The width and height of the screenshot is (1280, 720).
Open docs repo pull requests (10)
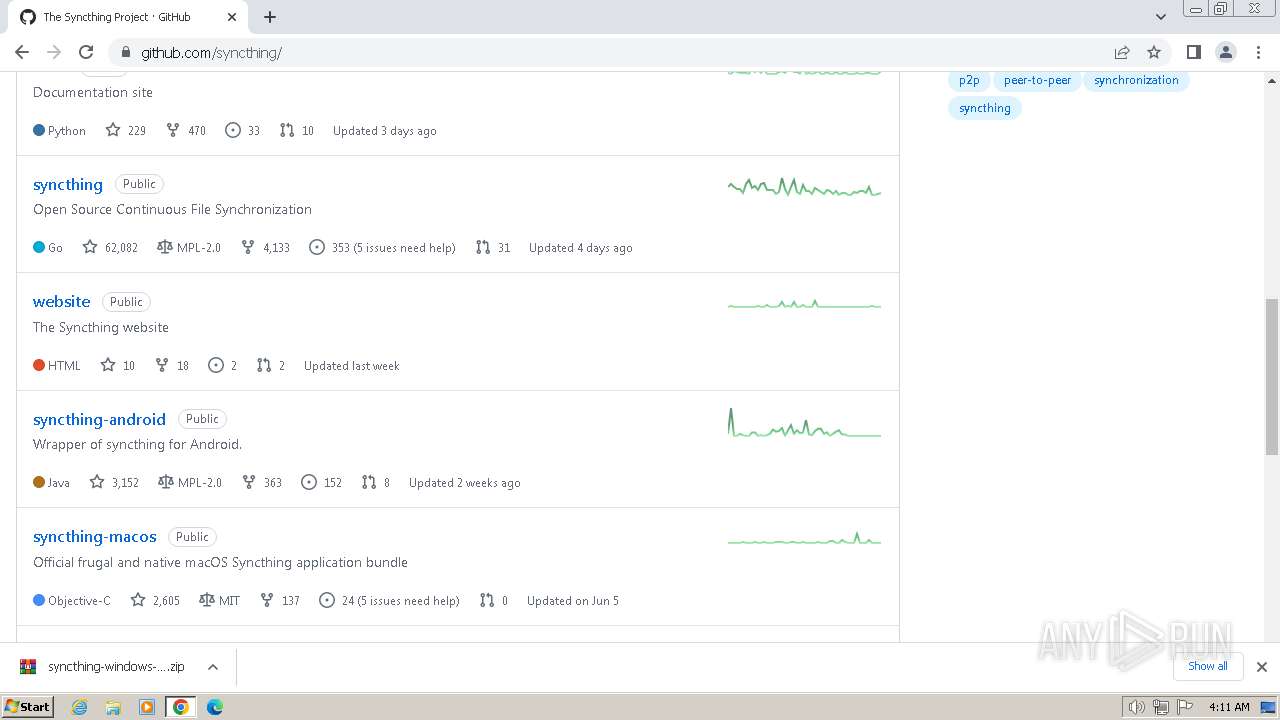[297, 131]
